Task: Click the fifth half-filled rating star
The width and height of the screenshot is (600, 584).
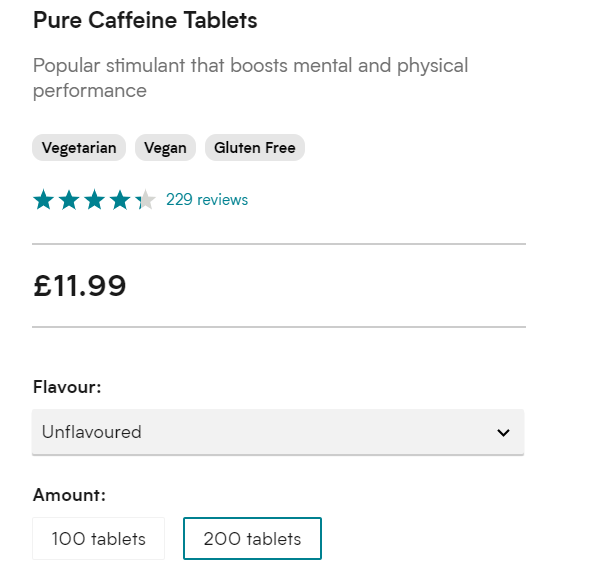Action: 145,200
